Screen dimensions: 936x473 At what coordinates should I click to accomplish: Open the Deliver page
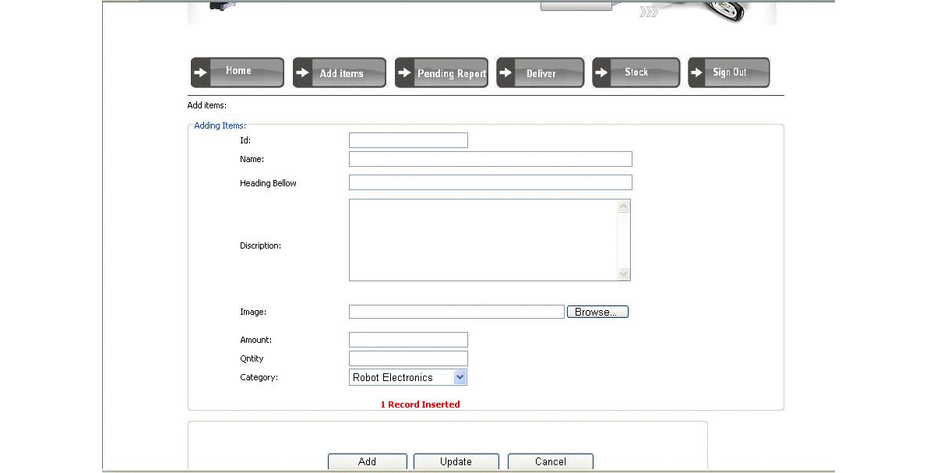click(540, 72)
